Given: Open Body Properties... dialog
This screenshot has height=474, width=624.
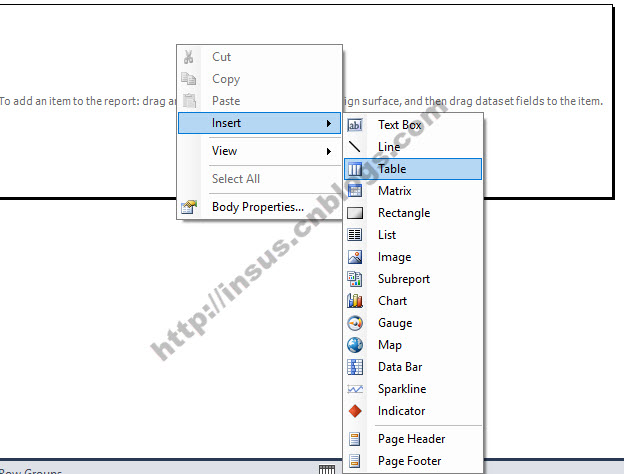Looking at the screenshot, I should click(259, 207).
